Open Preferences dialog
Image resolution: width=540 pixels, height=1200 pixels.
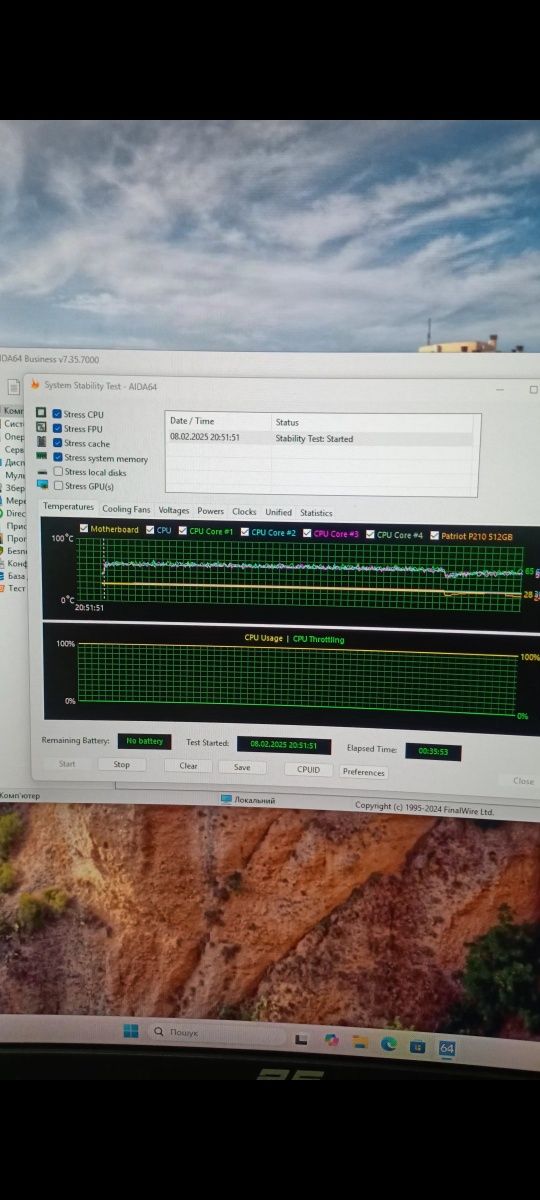tap(363, 771)
